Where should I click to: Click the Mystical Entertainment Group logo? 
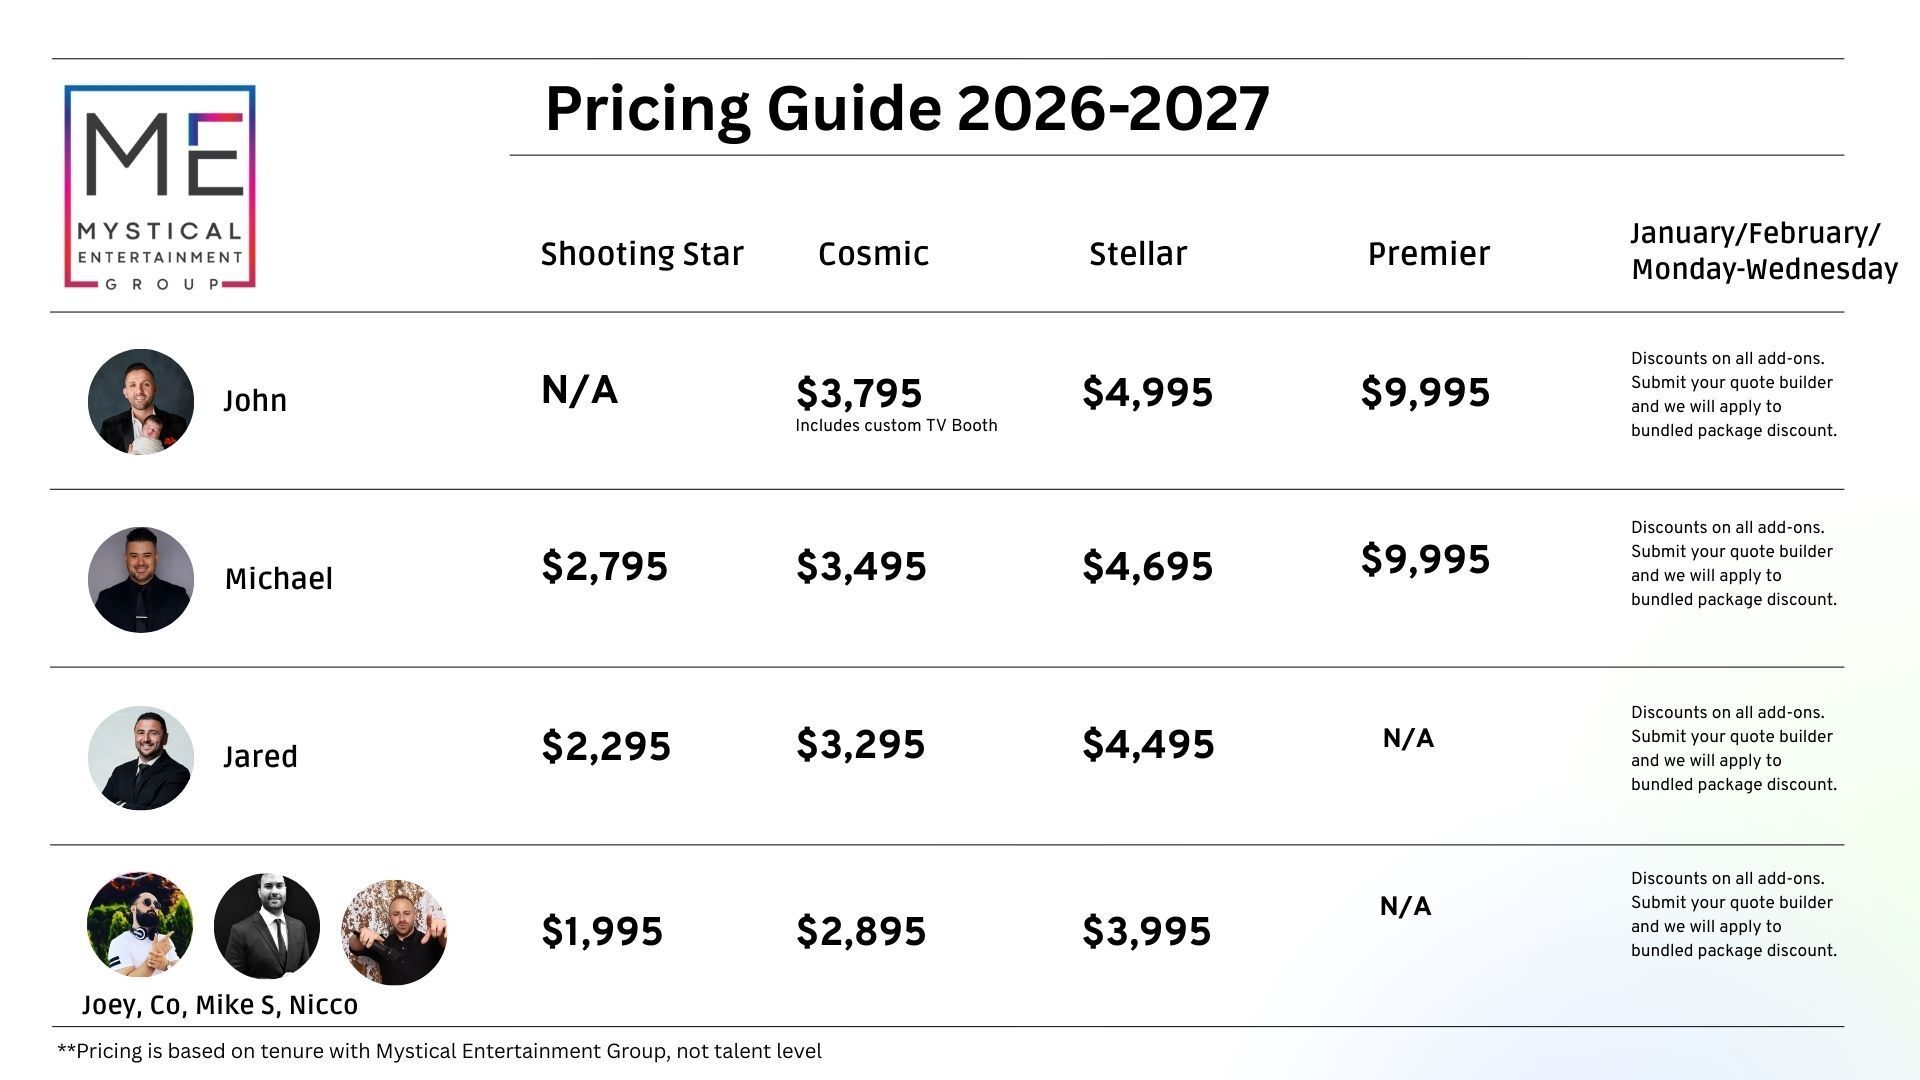[160, 187]
